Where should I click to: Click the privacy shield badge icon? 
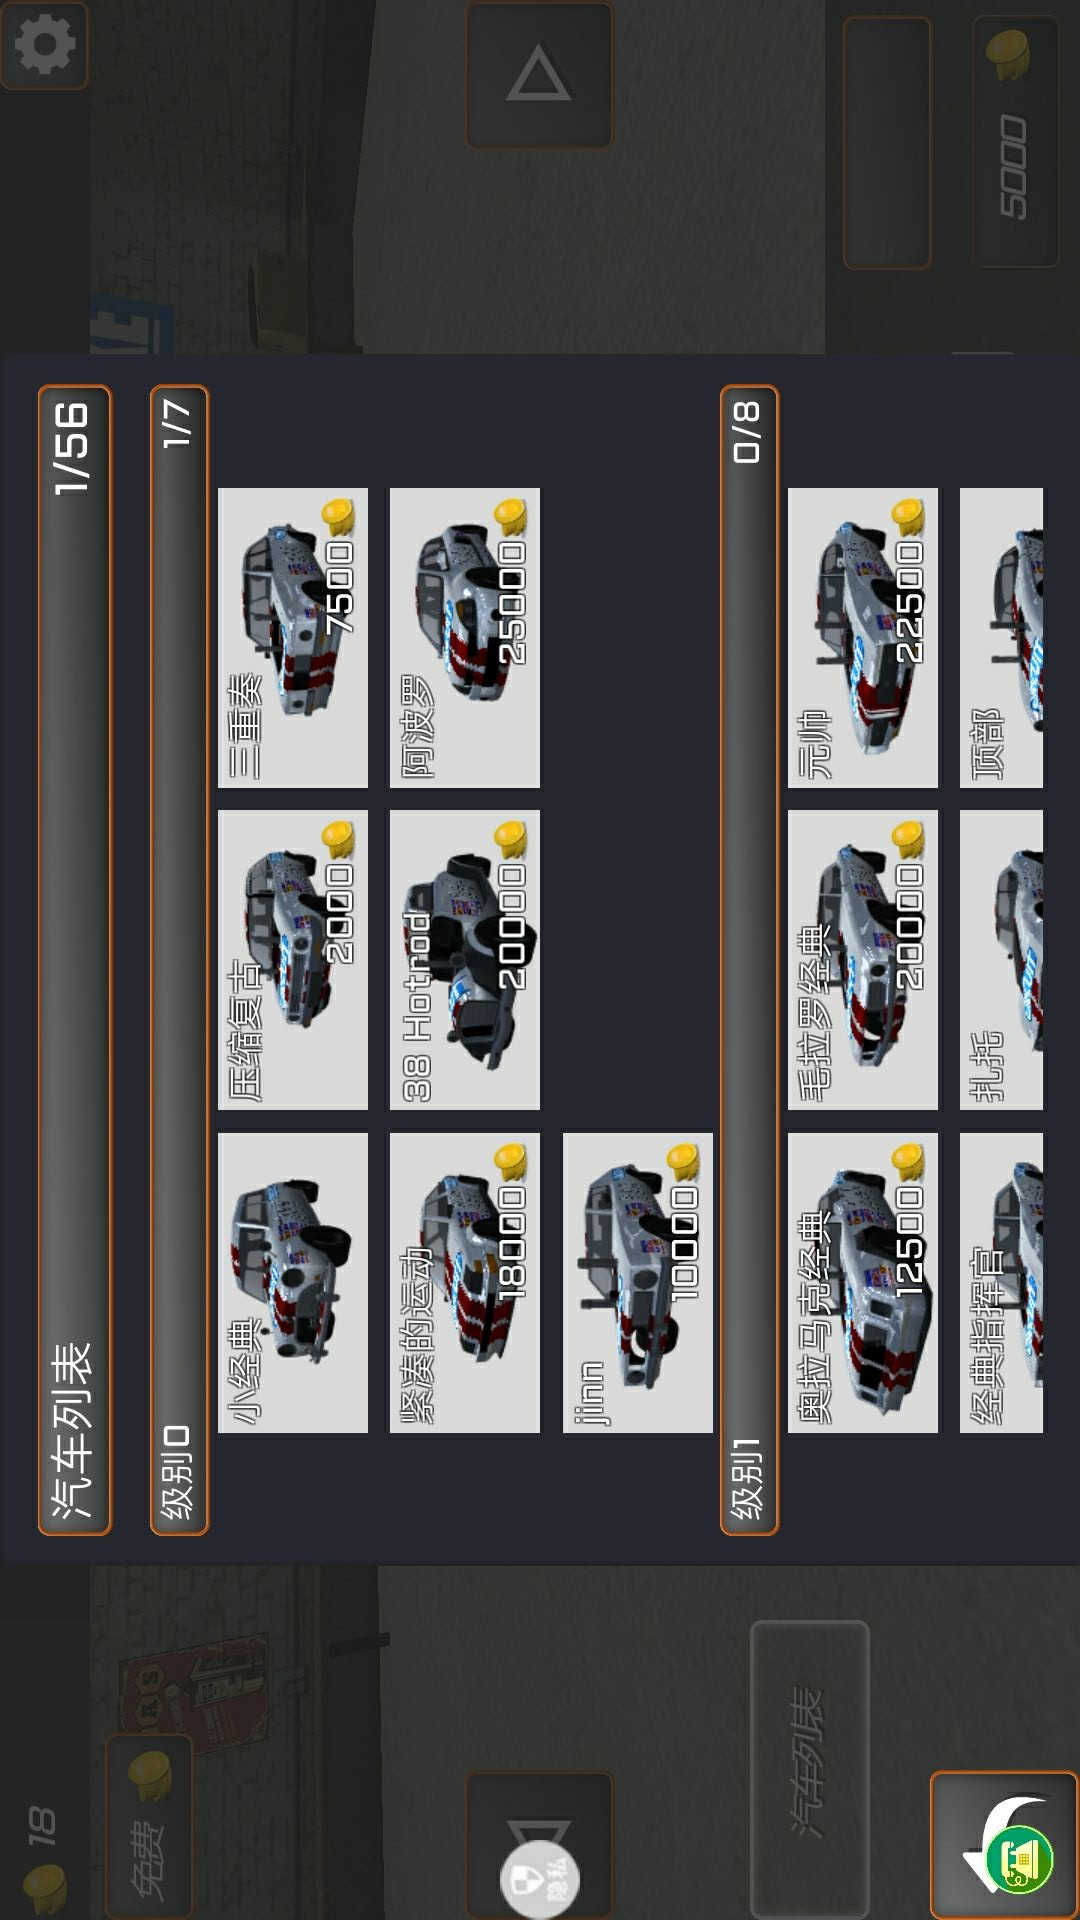point(540,1880)
